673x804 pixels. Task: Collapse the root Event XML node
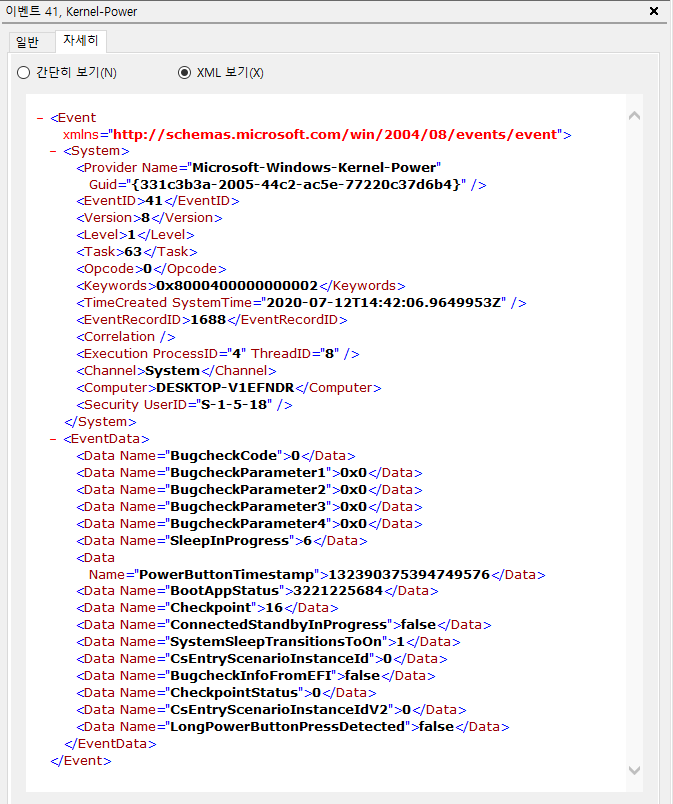pyautogui.click(x=40, y=118)
